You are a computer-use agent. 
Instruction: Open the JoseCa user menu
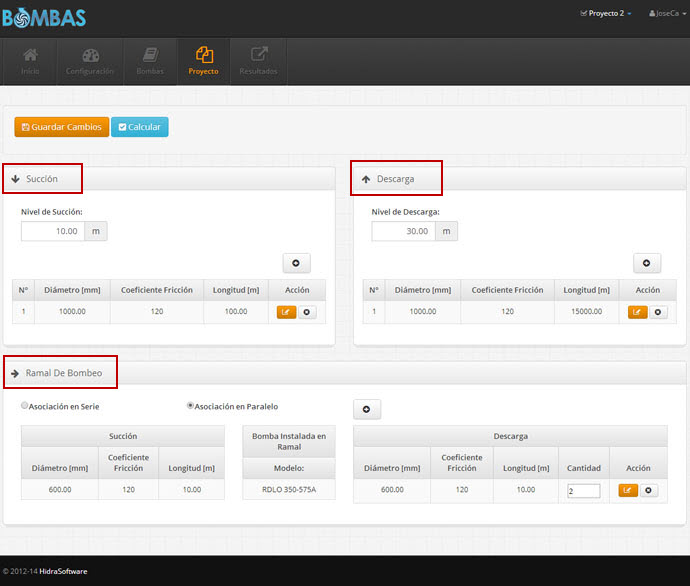[665, 14]
